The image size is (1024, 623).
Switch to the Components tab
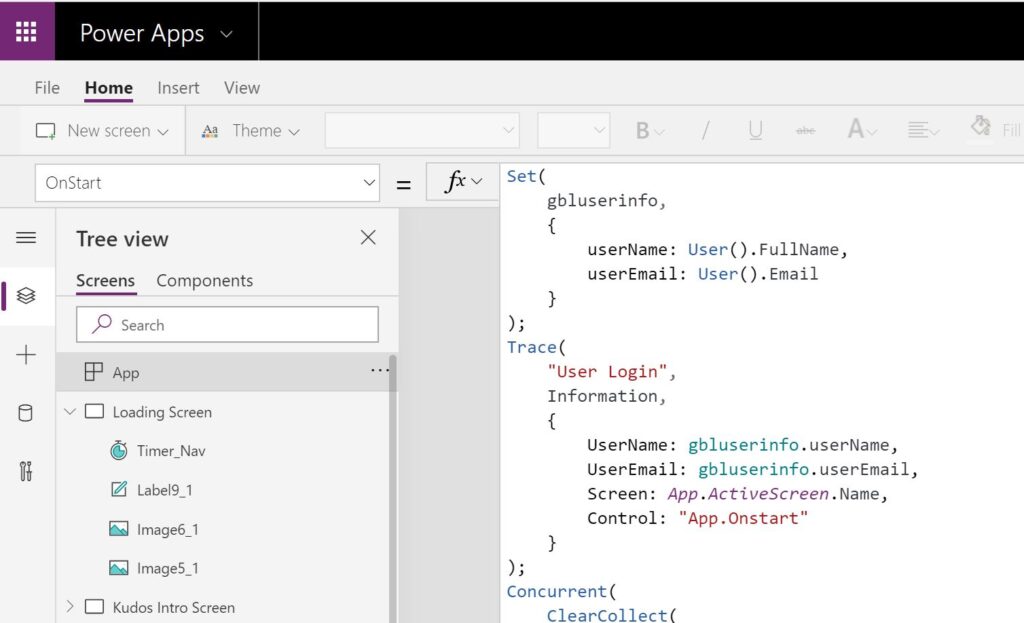click(x=204, y=281)
